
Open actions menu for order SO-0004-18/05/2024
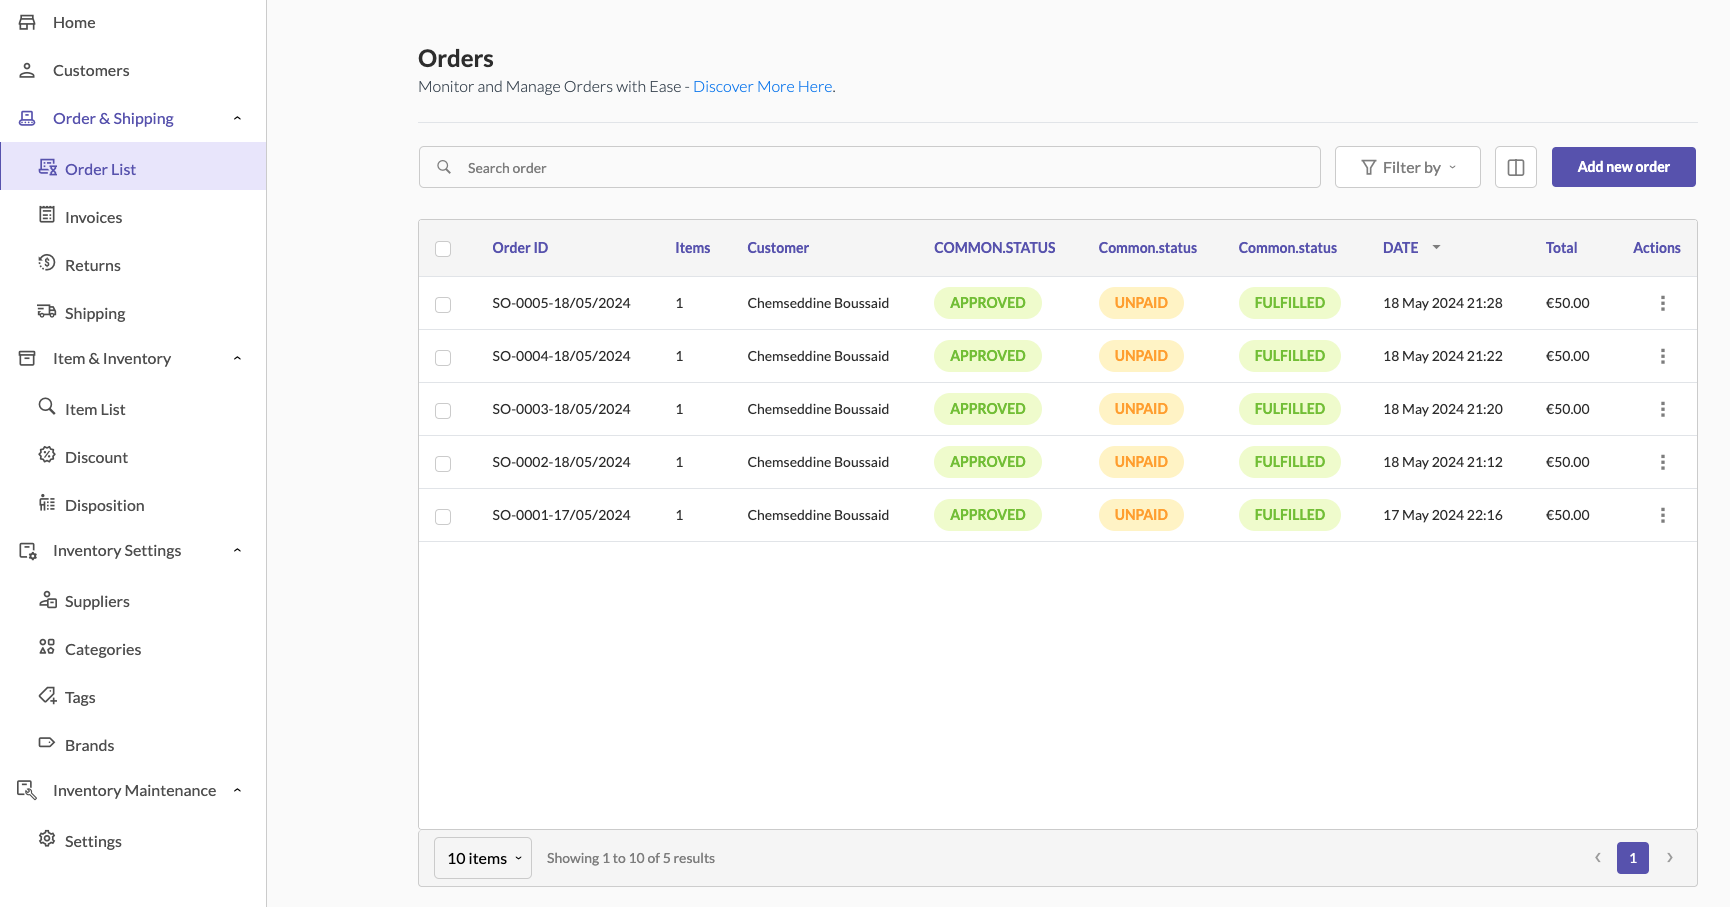coord(1663,356)
